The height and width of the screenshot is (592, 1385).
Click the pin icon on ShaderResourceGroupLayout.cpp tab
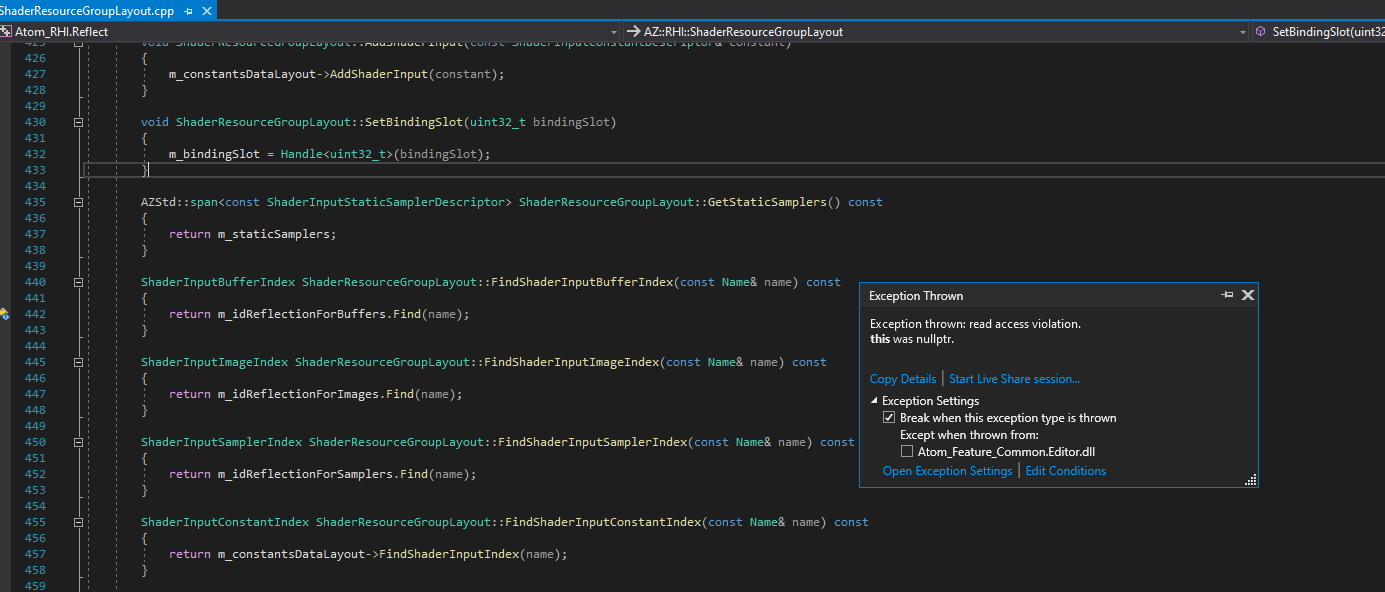pyautogui.click(x=187, y=12)
